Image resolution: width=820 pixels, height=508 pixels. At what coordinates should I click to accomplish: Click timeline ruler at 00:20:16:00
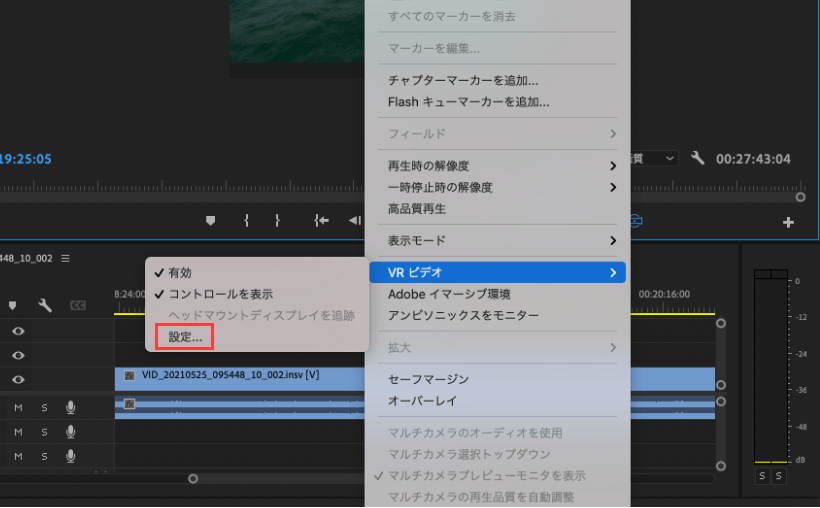click(x=664, y=294)
